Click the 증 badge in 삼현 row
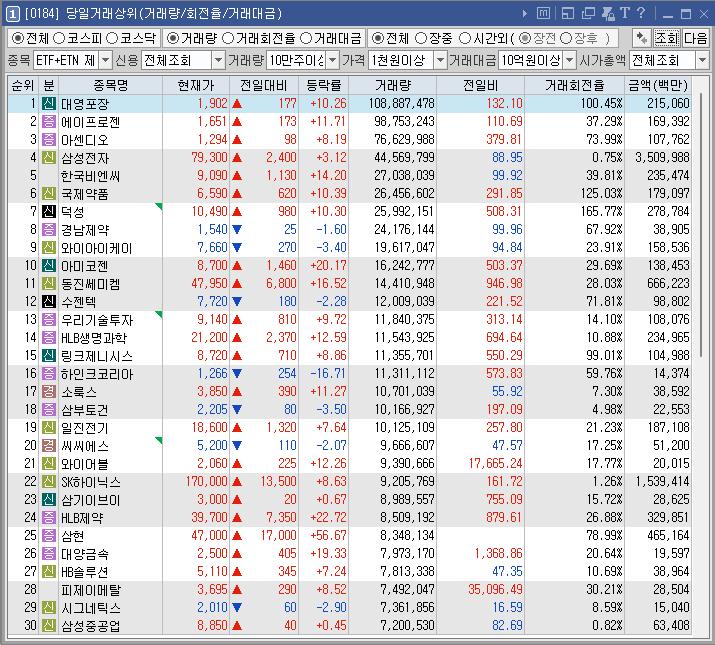715x645 pixels. click(49, 535)
